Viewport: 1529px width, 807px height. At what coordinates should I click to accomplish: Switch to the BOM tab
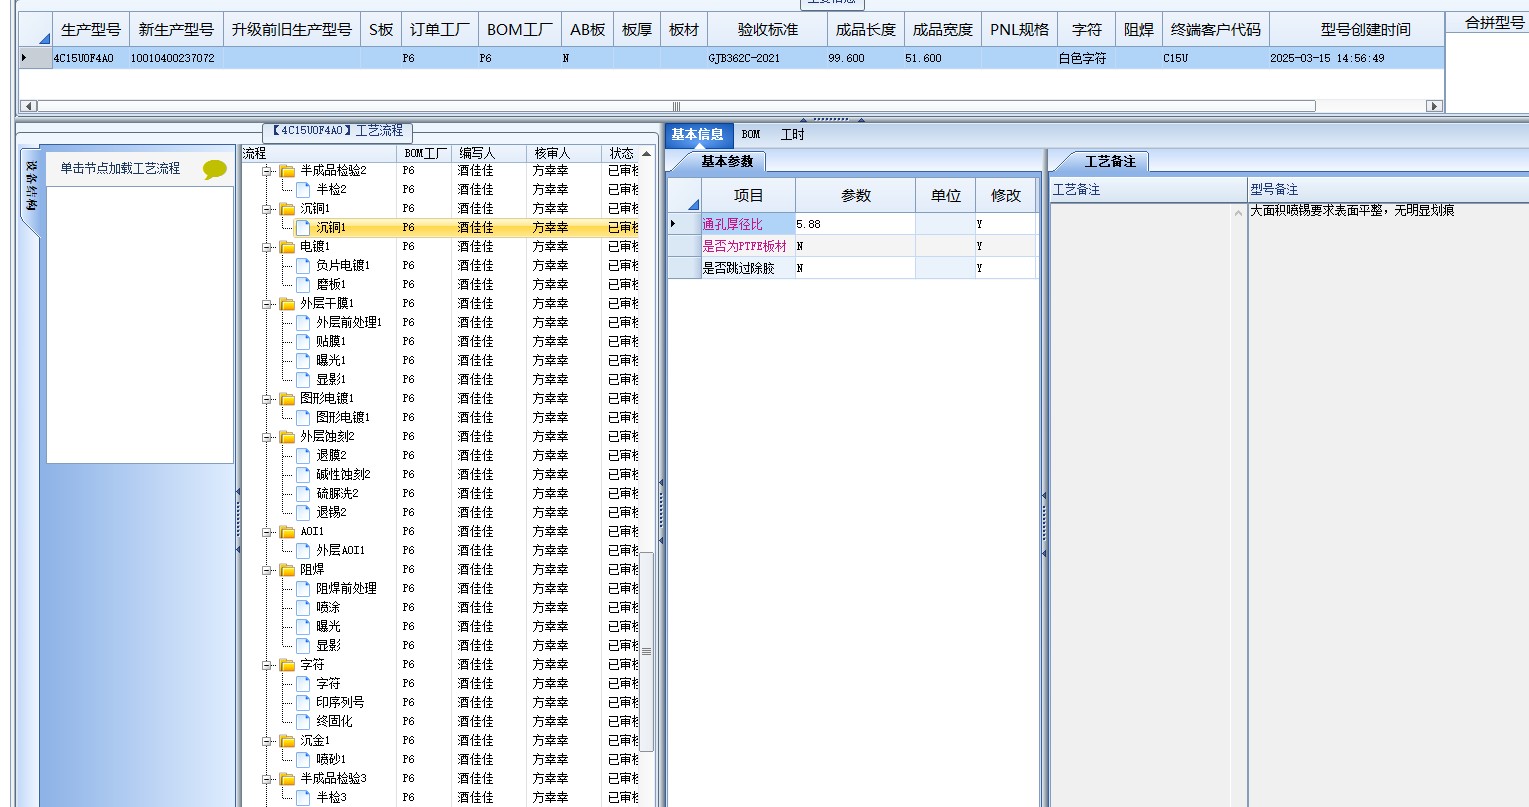(x=751, y=135)
